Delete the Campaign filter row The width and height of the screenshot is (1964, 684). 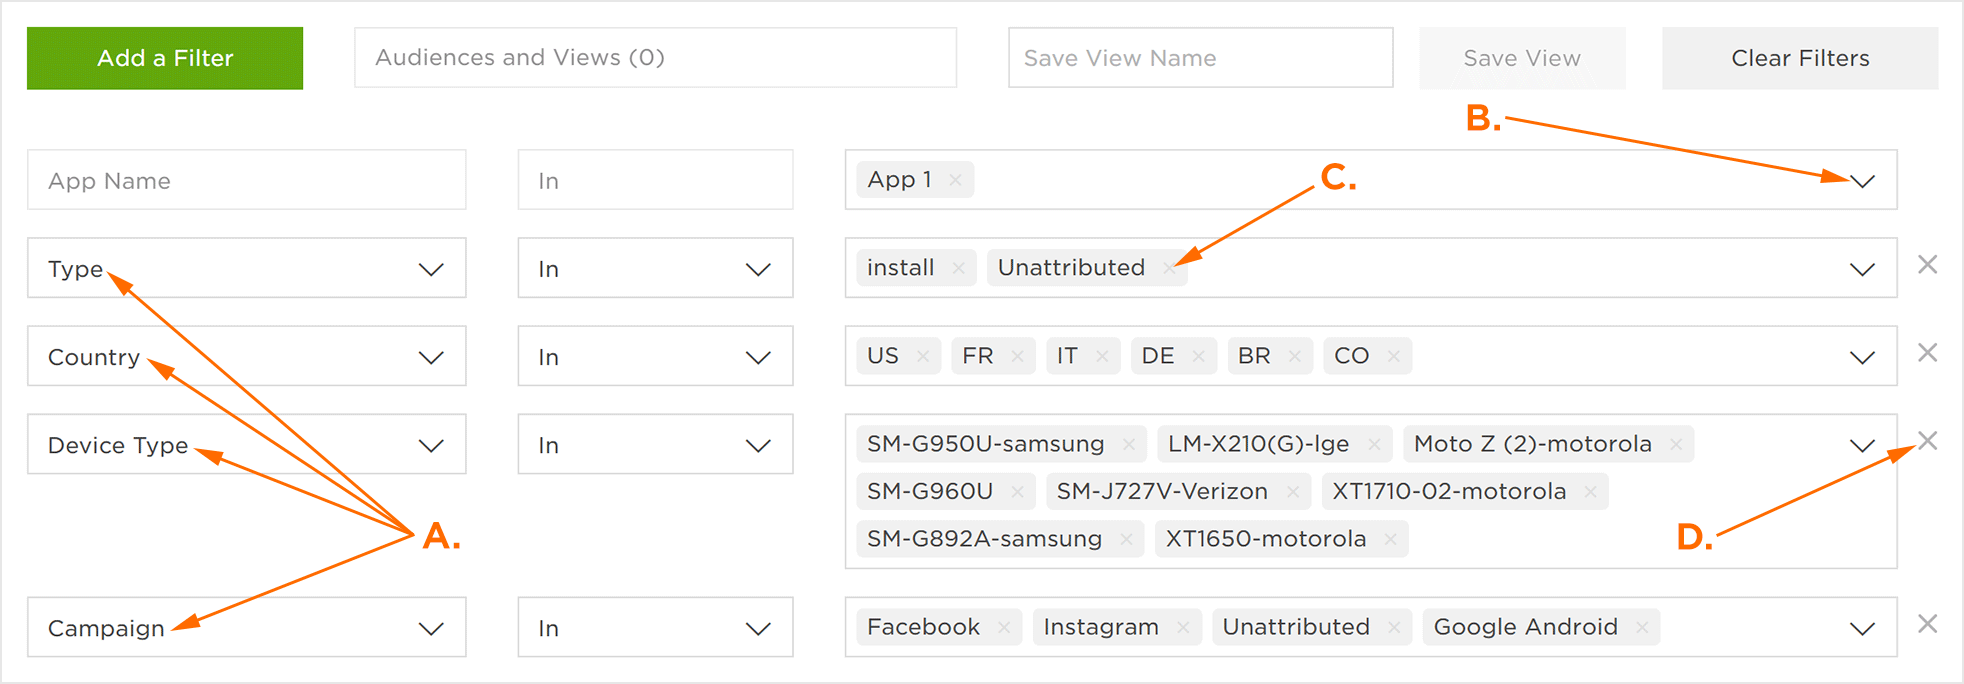click(1927, 624)
